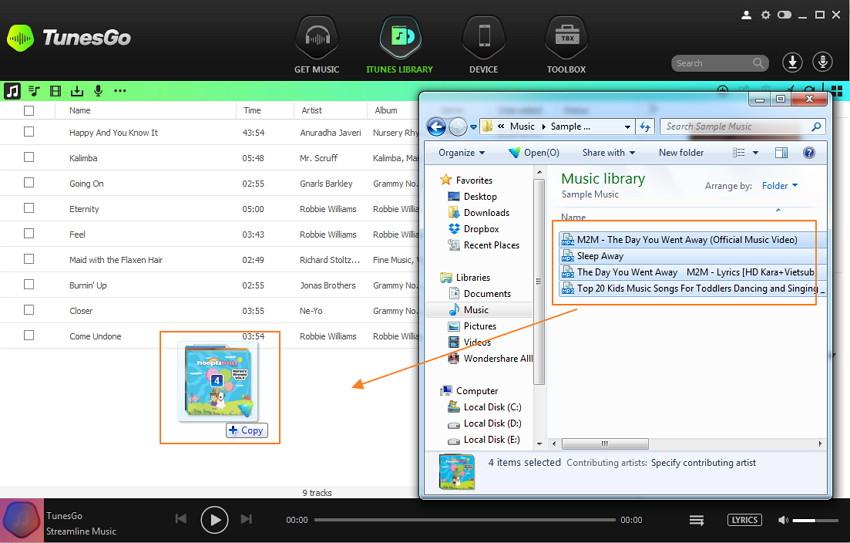This screenshot has width=850, height=543.
Task: Show lyrics with LYRICS button
Action: 744,520
